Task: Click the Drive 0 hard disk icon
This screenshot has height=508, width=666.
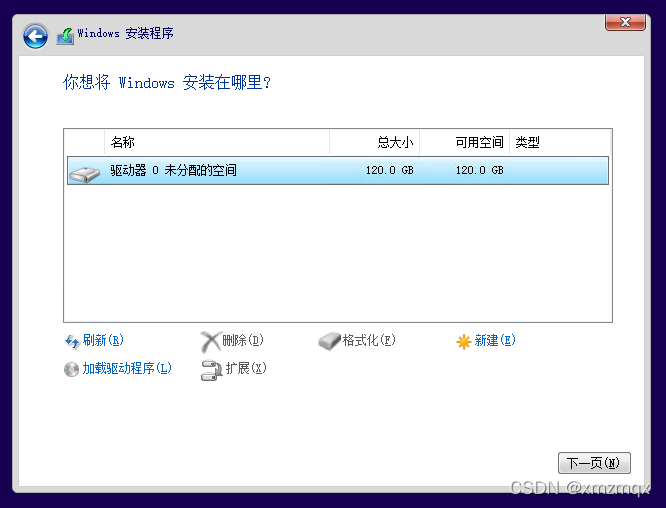Action: (x=85, y=174)
